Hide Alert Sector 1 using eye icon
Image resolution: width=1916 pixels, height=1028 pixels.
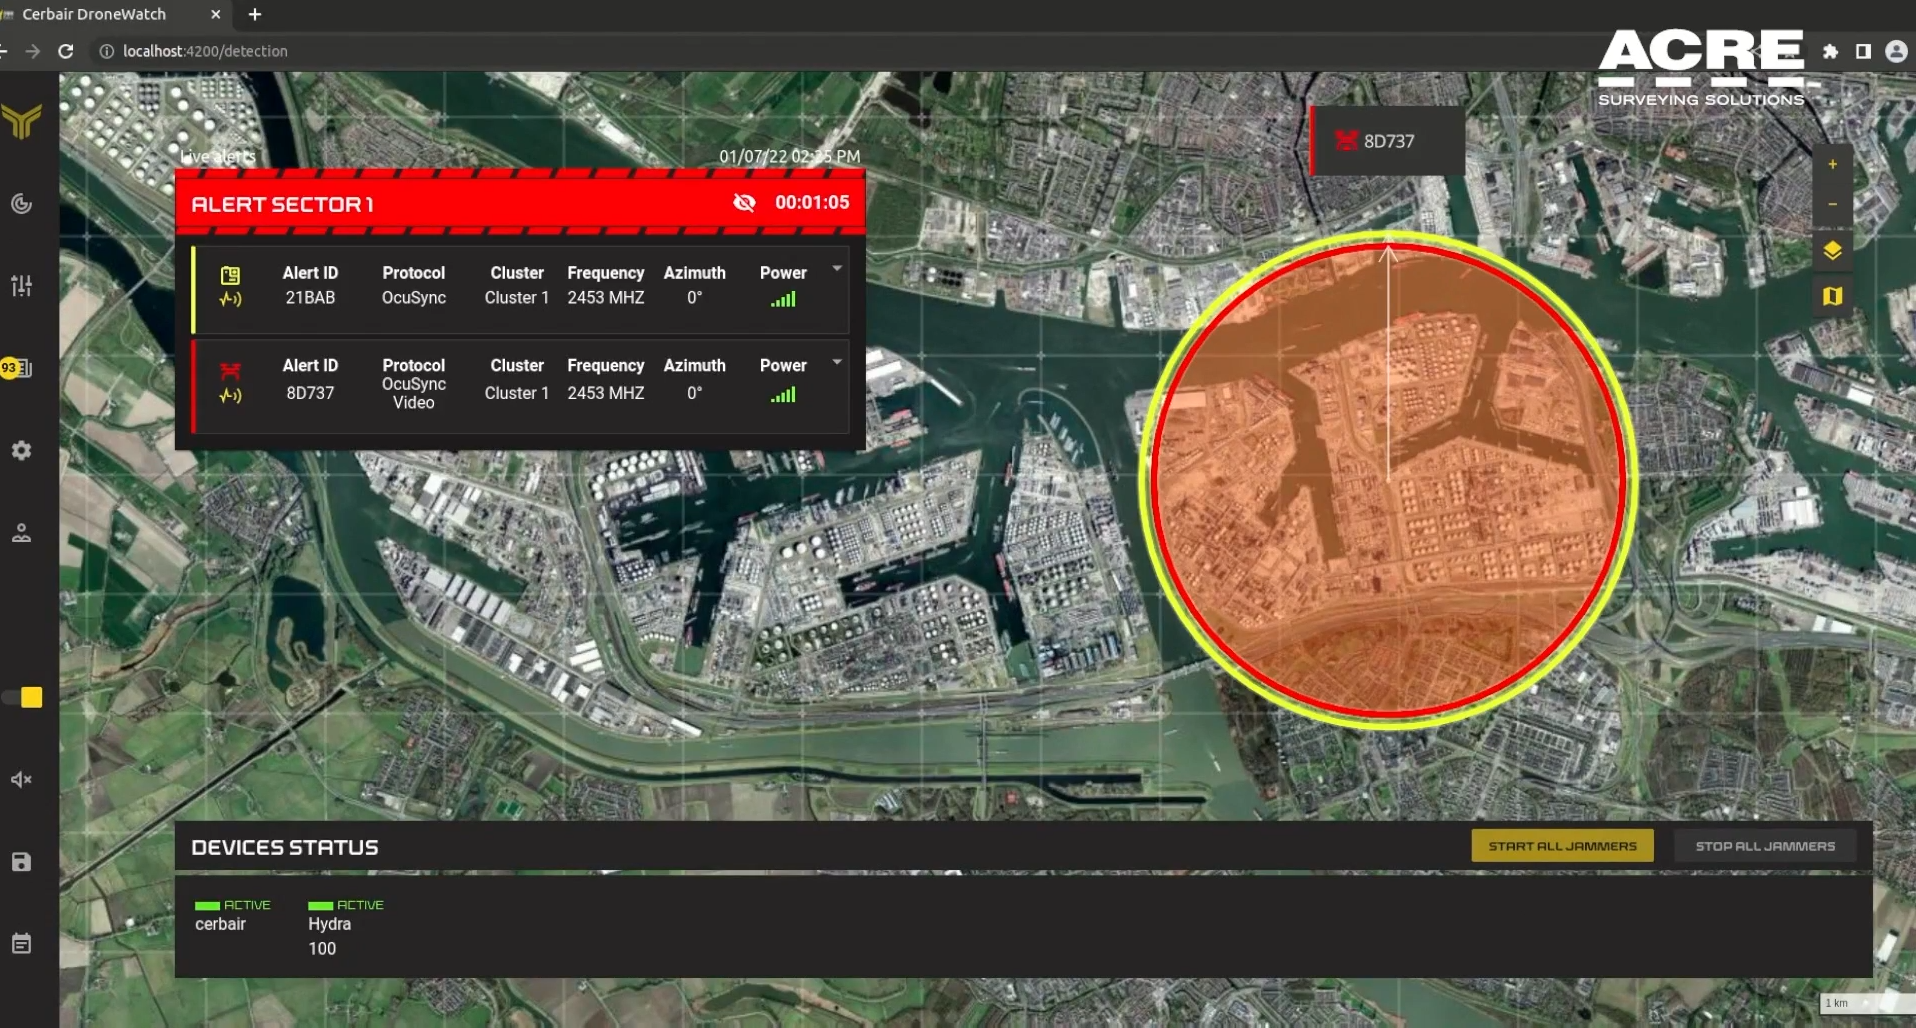pyautogui.click(x=744, y=203)
